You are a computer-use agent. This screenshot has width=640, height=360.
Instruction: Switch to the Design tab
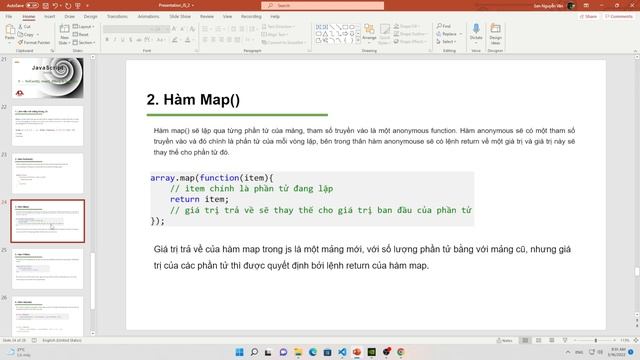[x=90, y=17]
